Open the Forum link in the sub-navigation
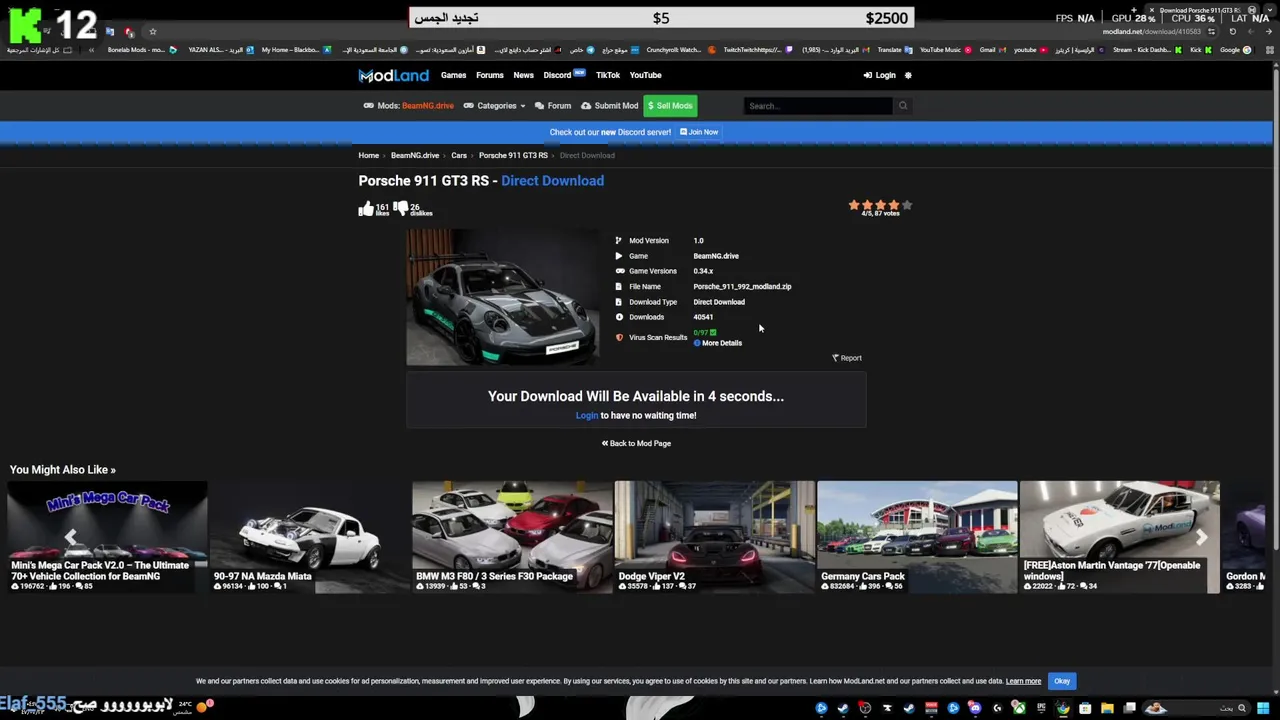1280x720 pixels. point(553,105)
